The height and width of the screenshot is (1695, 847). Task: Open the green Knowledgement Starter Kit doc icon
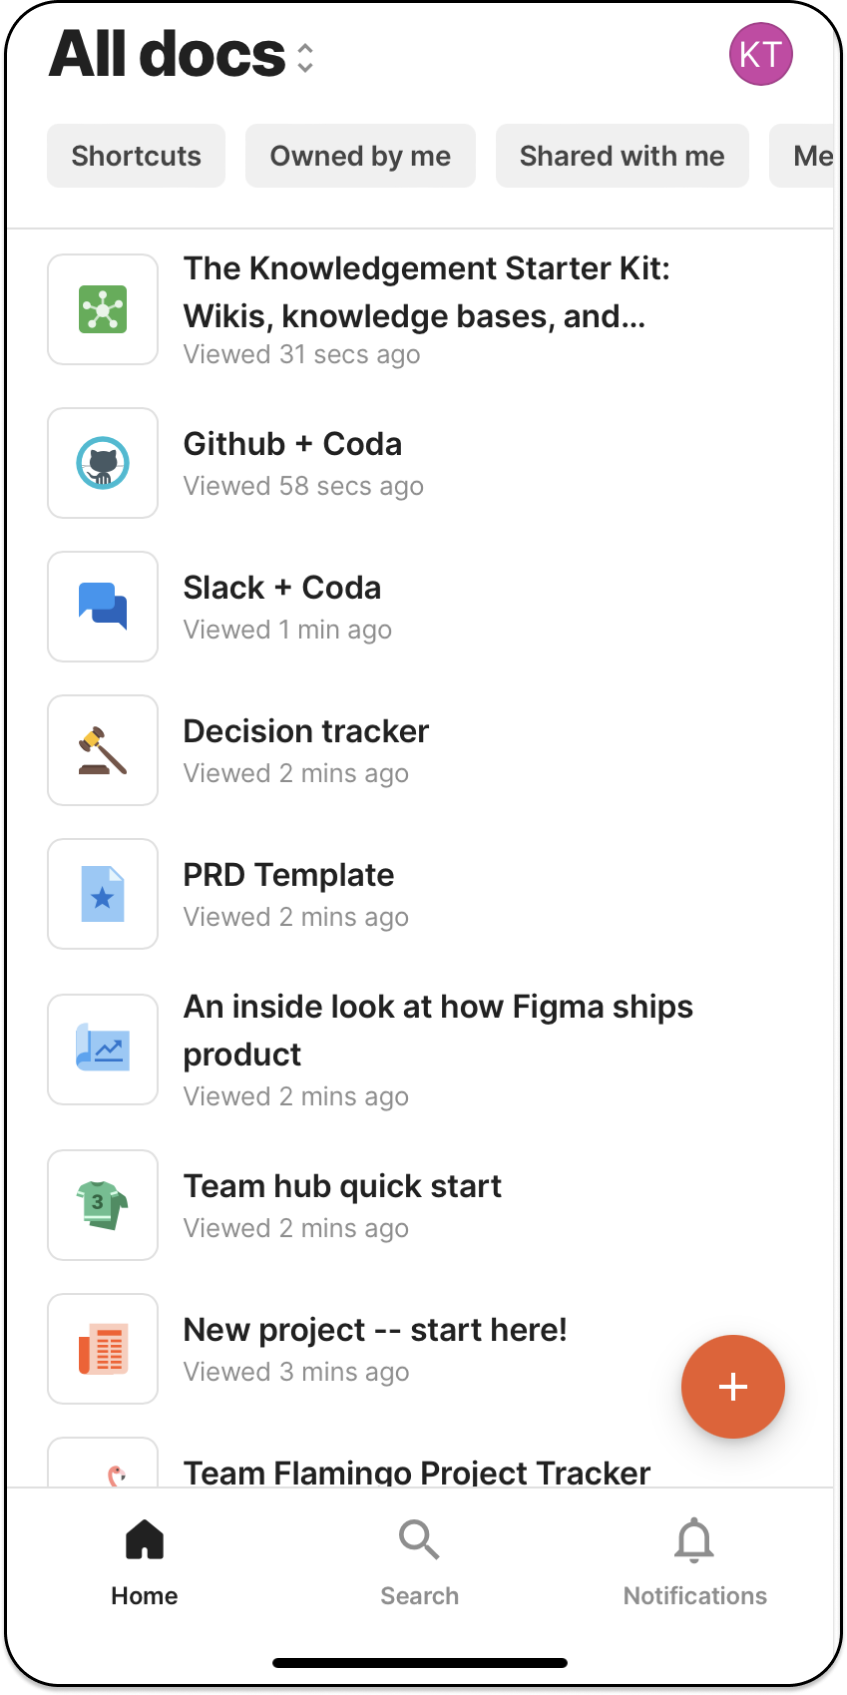[x=102, y=309]
